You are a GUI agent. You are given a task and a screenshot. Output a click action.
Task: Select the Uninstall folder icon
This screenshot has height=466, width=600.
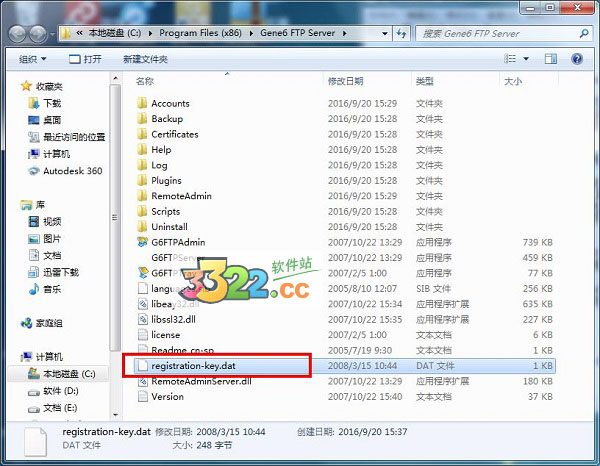(142, 226)
